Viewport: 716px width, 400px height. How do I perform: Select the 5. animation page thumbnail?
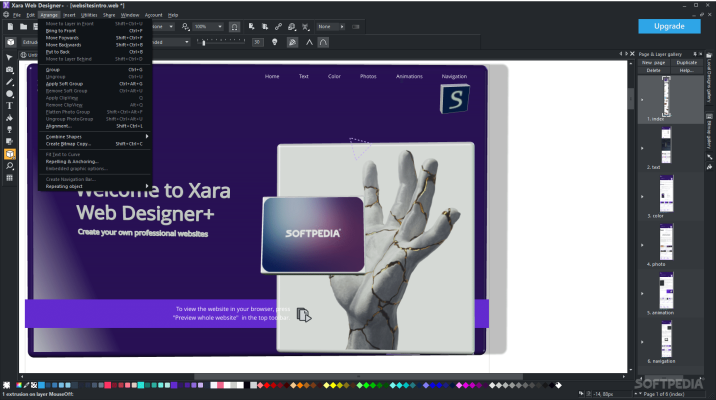(x=666, y=290)
